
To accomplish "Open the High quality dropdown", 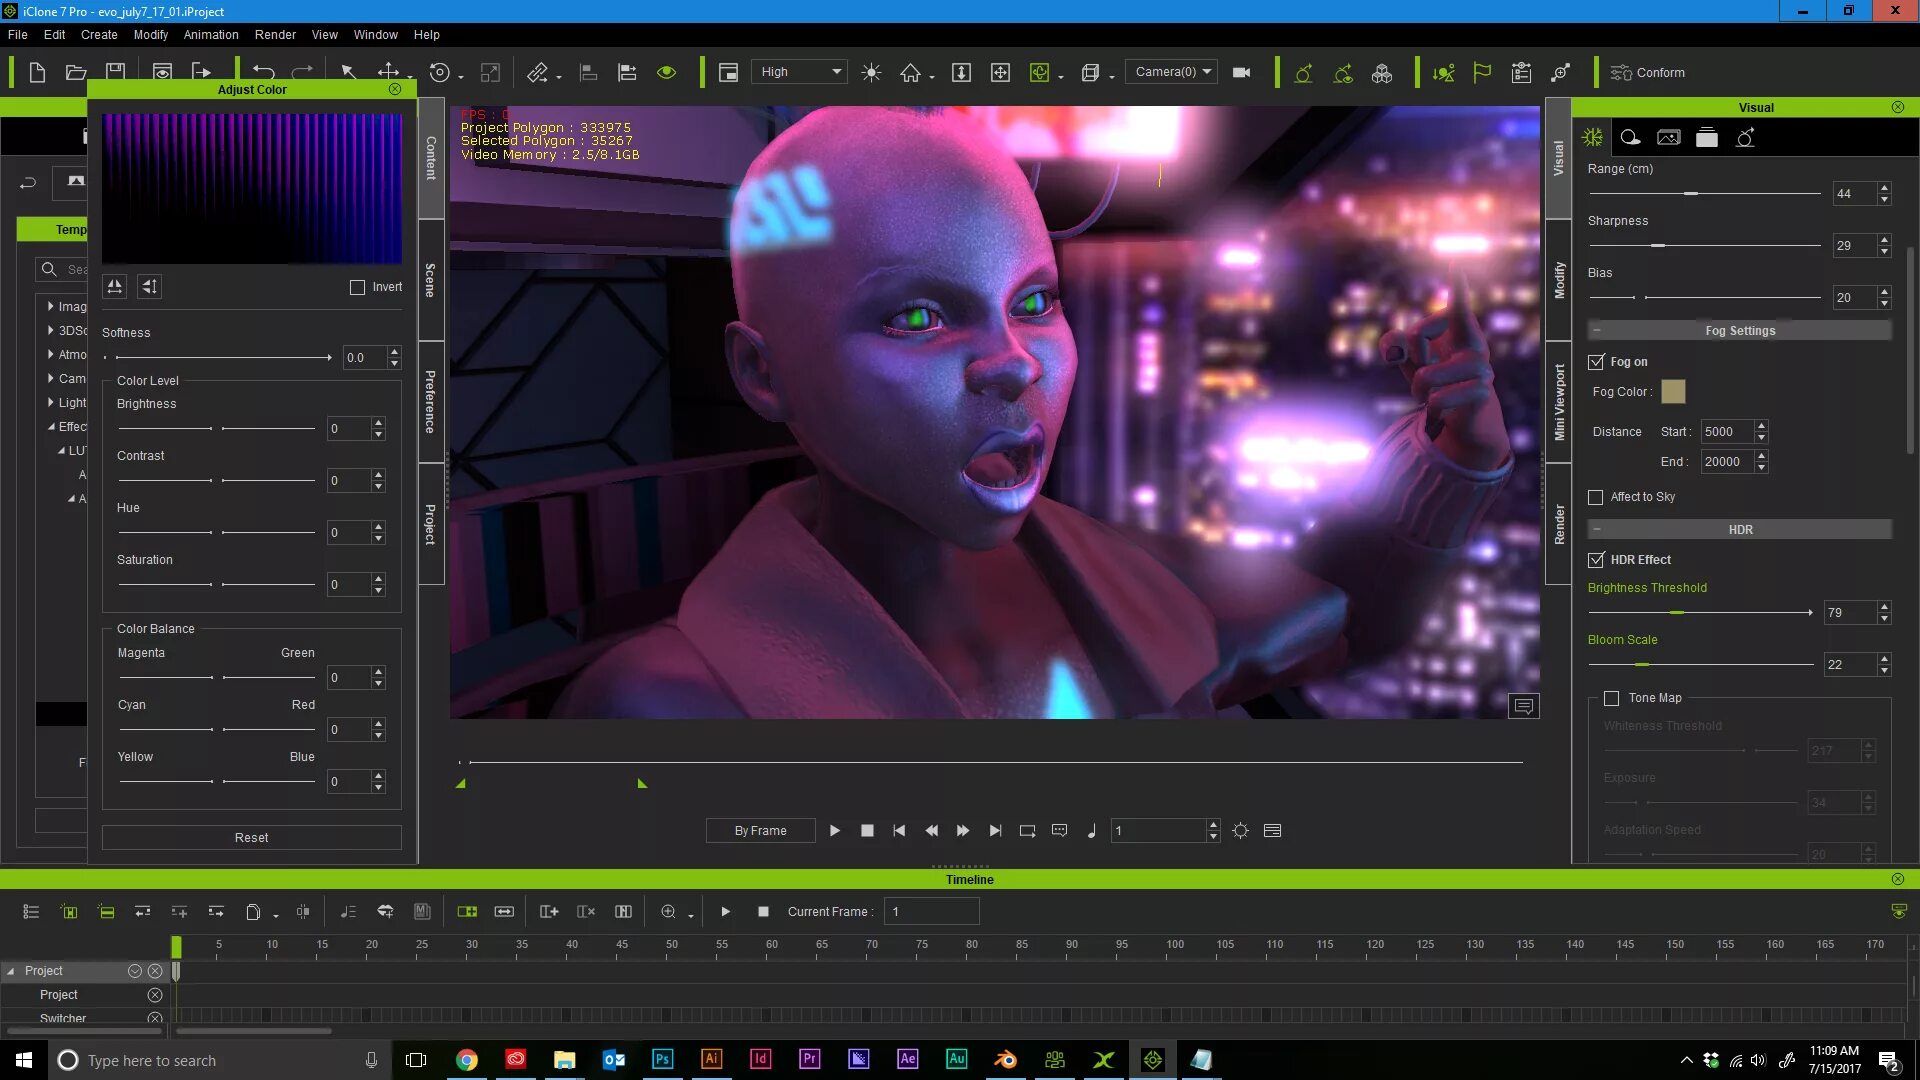I will [798, 71].
